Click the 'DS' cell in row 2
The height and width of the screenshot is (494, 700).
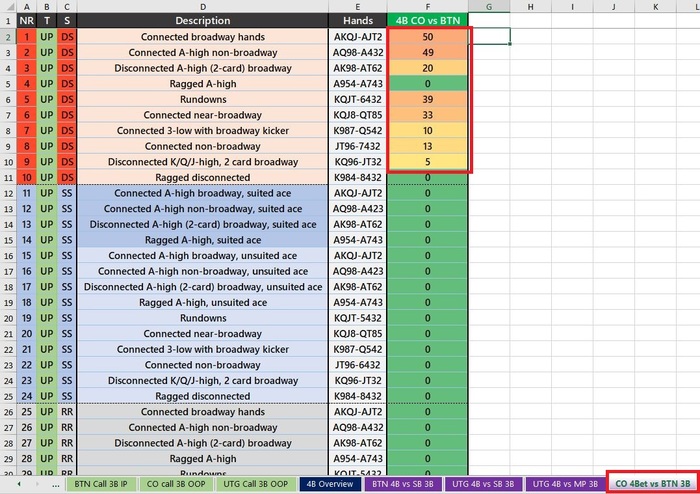tap(67, 37)
